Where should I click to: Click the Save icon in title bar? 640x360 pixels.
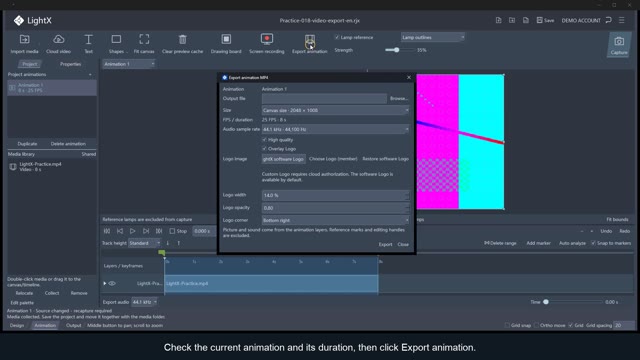point(540,20)
